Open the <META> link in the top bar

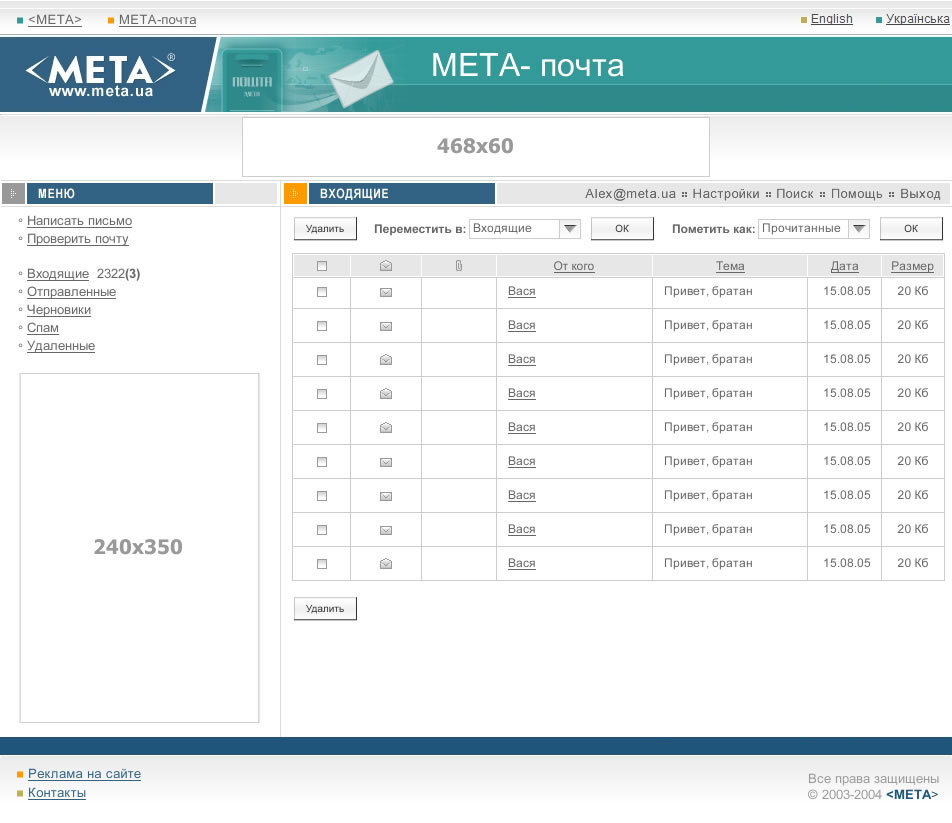pos(55,20)
